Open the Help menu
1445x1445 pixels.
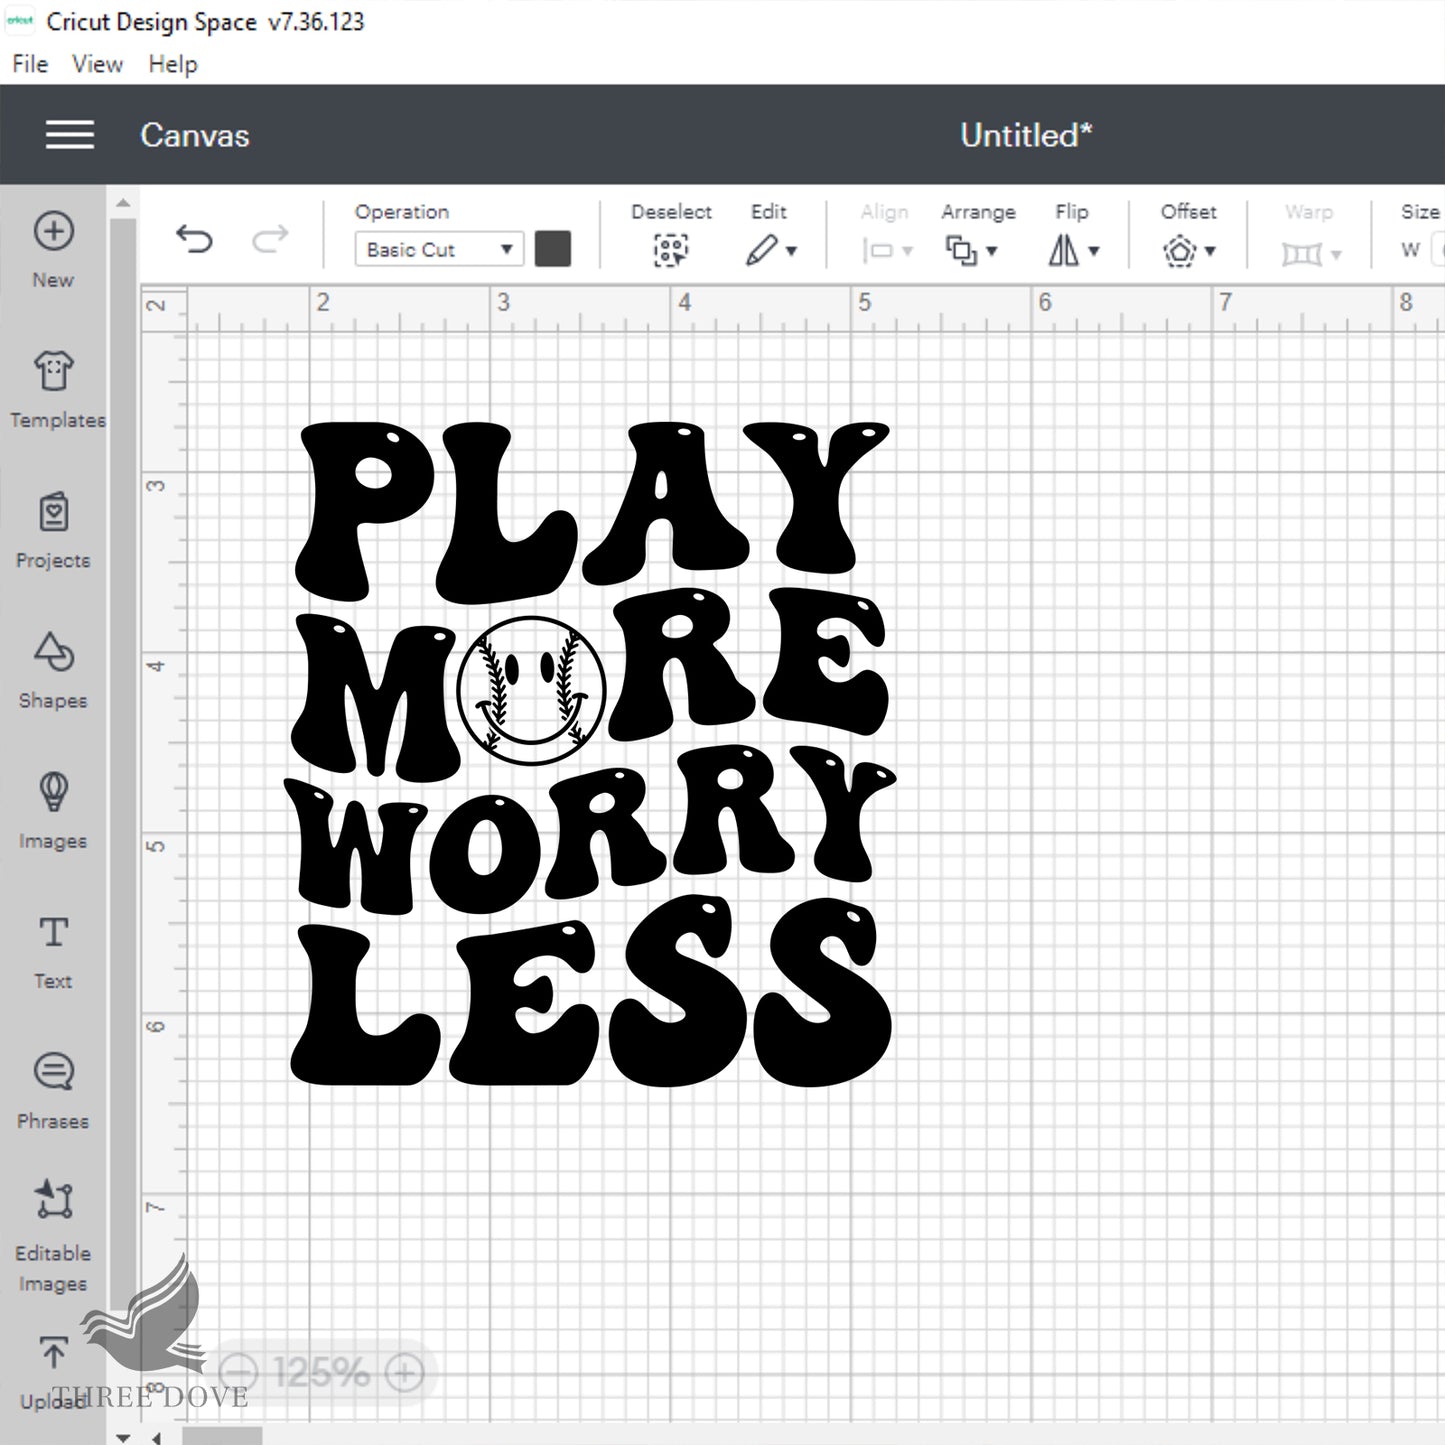pos(173,64)
